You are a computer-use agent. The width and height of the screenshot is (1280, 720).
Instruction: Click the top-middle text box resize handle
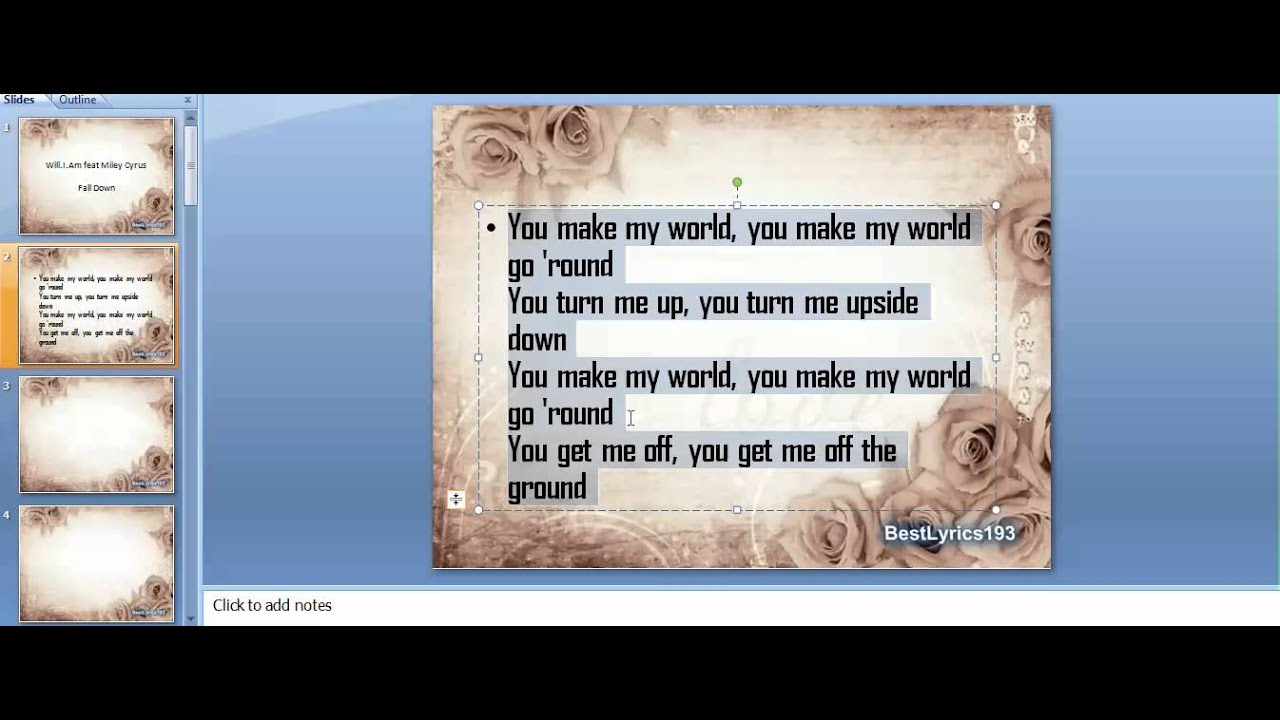pyautogui.click(x=737, y=205)
